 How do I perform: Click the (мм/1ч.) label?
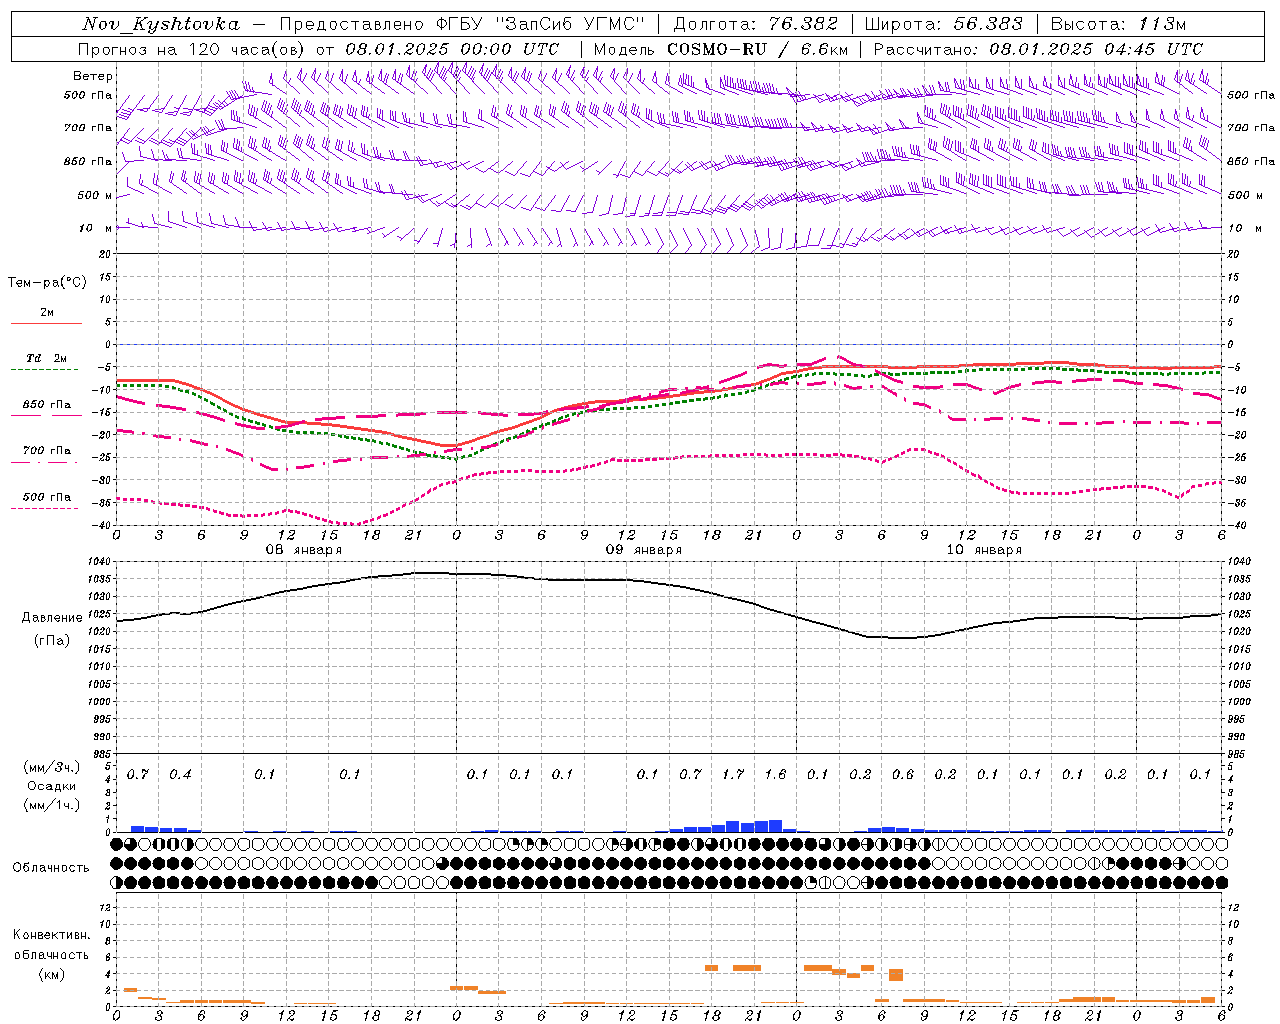(52, 805)
